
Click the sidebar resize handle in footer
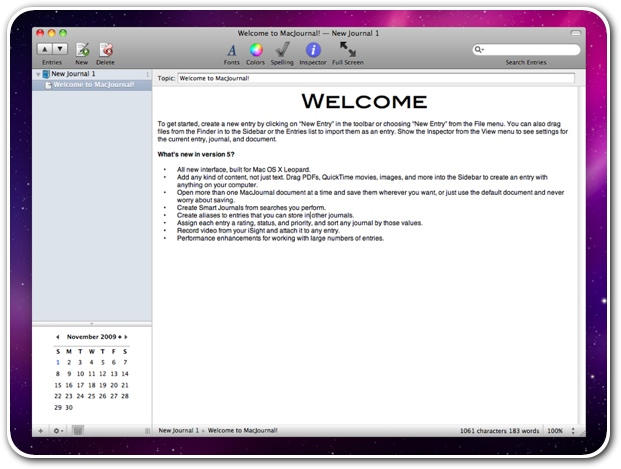(x=147, y=431)
